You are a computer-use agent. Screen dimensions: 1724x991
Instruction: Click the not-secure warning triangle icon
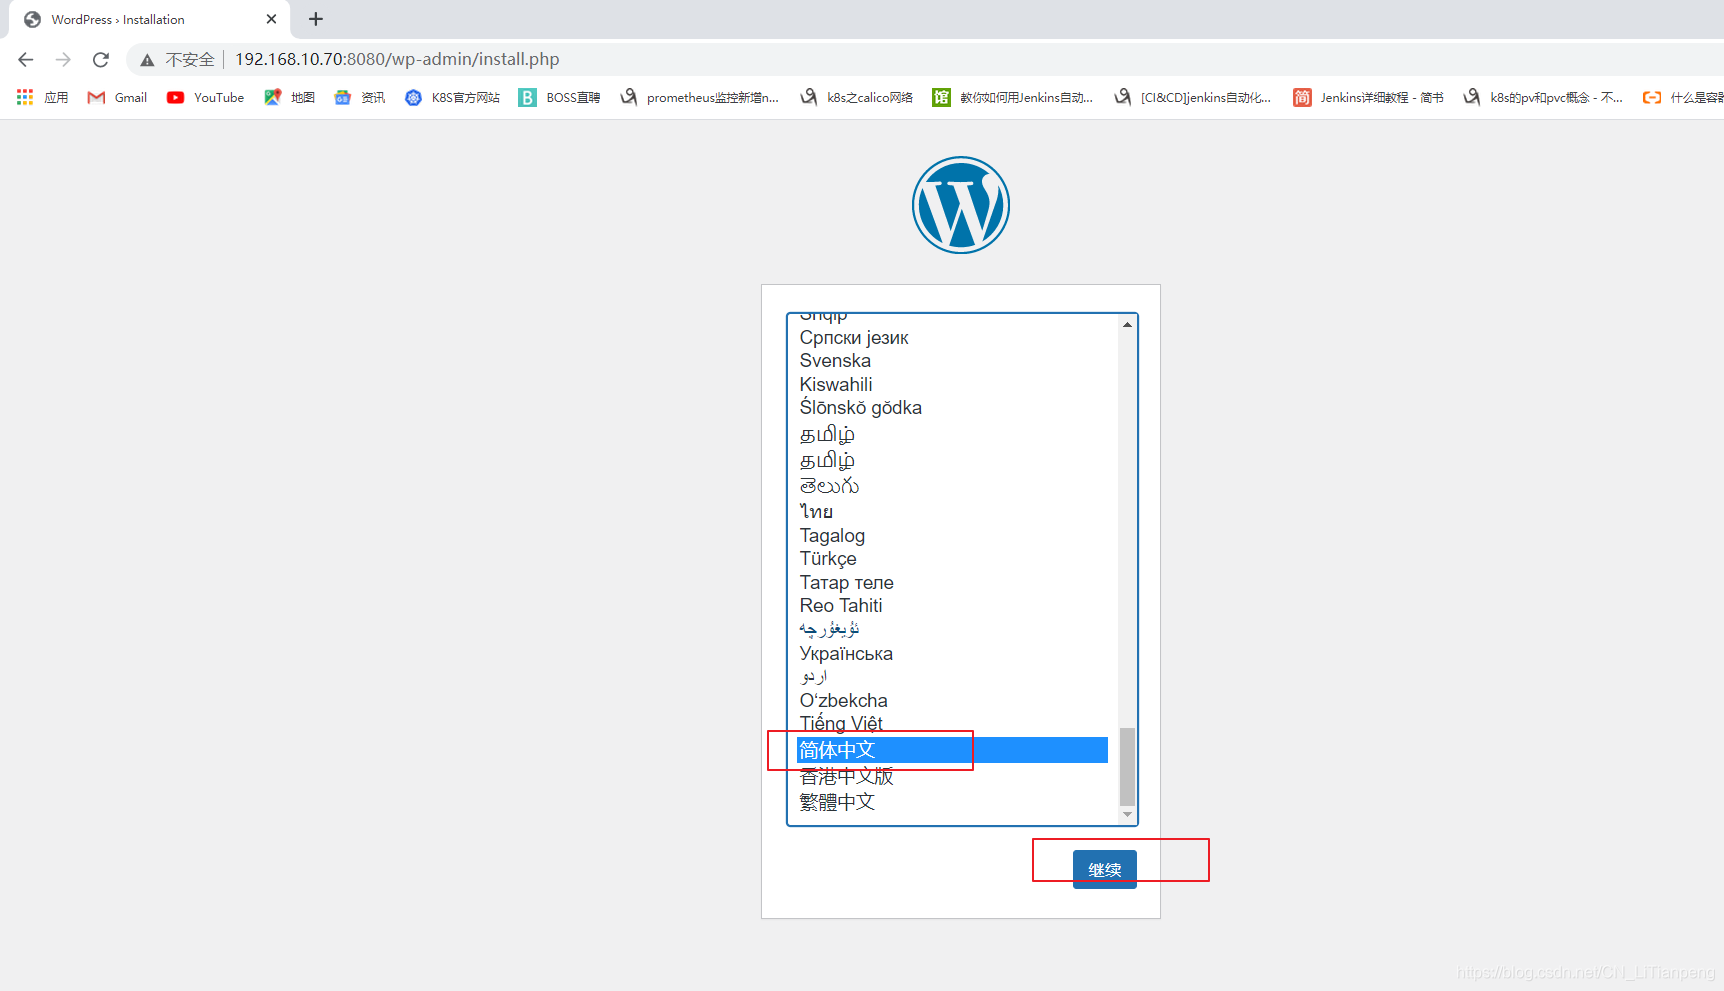[147, 60]
